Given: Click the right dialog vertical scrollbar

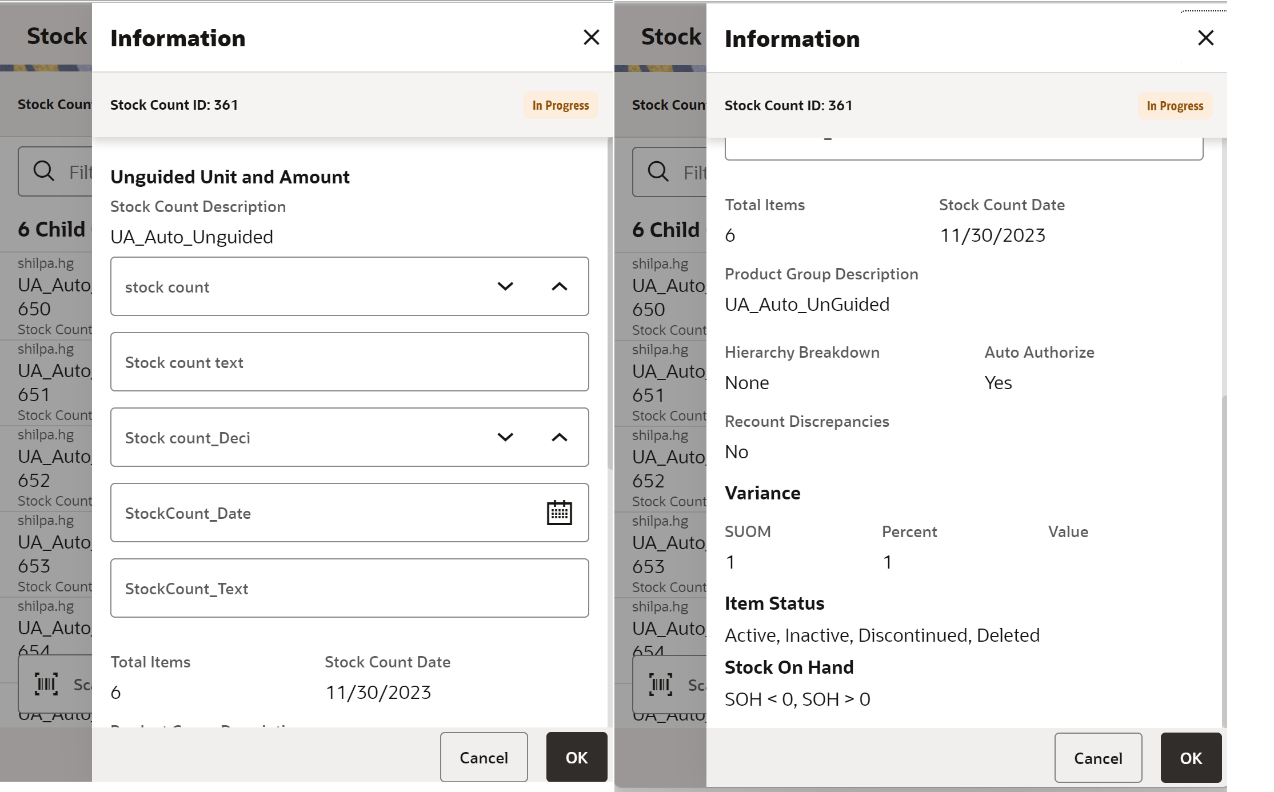Looking at the screenshot, I should pyautogui.click(x=1223, y=560).
